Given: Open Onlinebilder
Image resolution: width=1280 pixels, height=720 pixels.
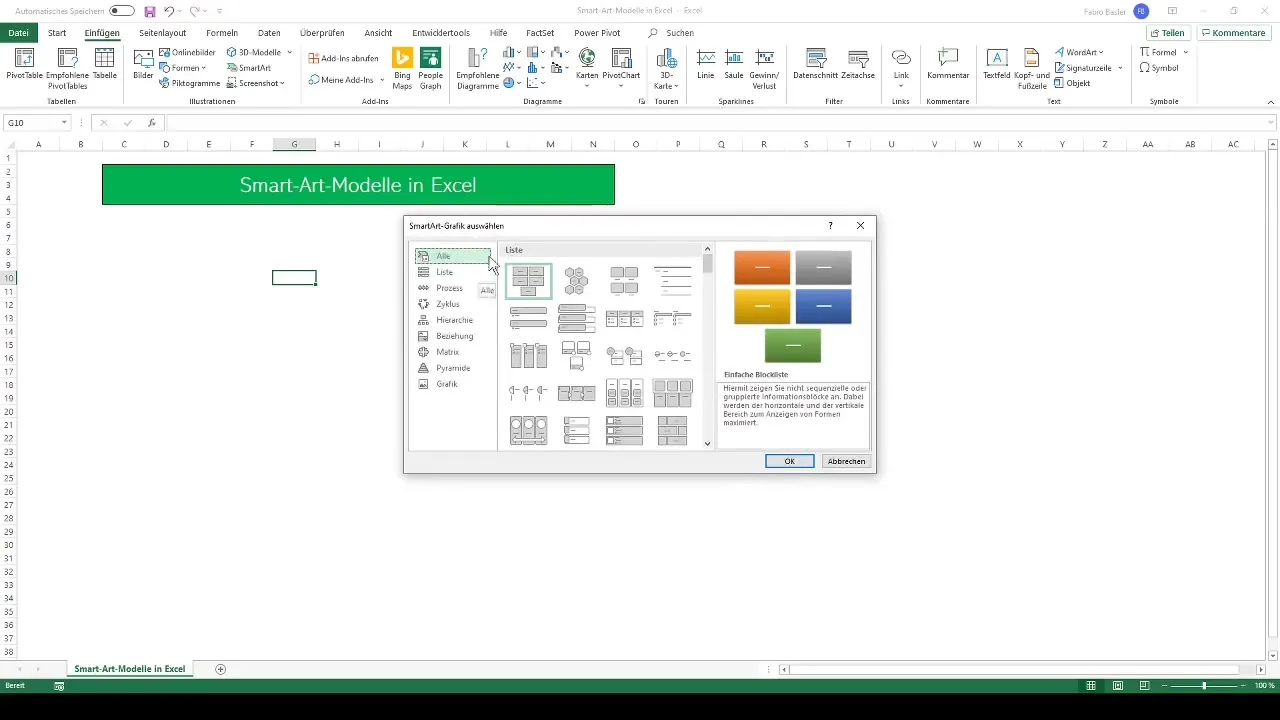Looking at the screenshot, I should tap(187, 52).
